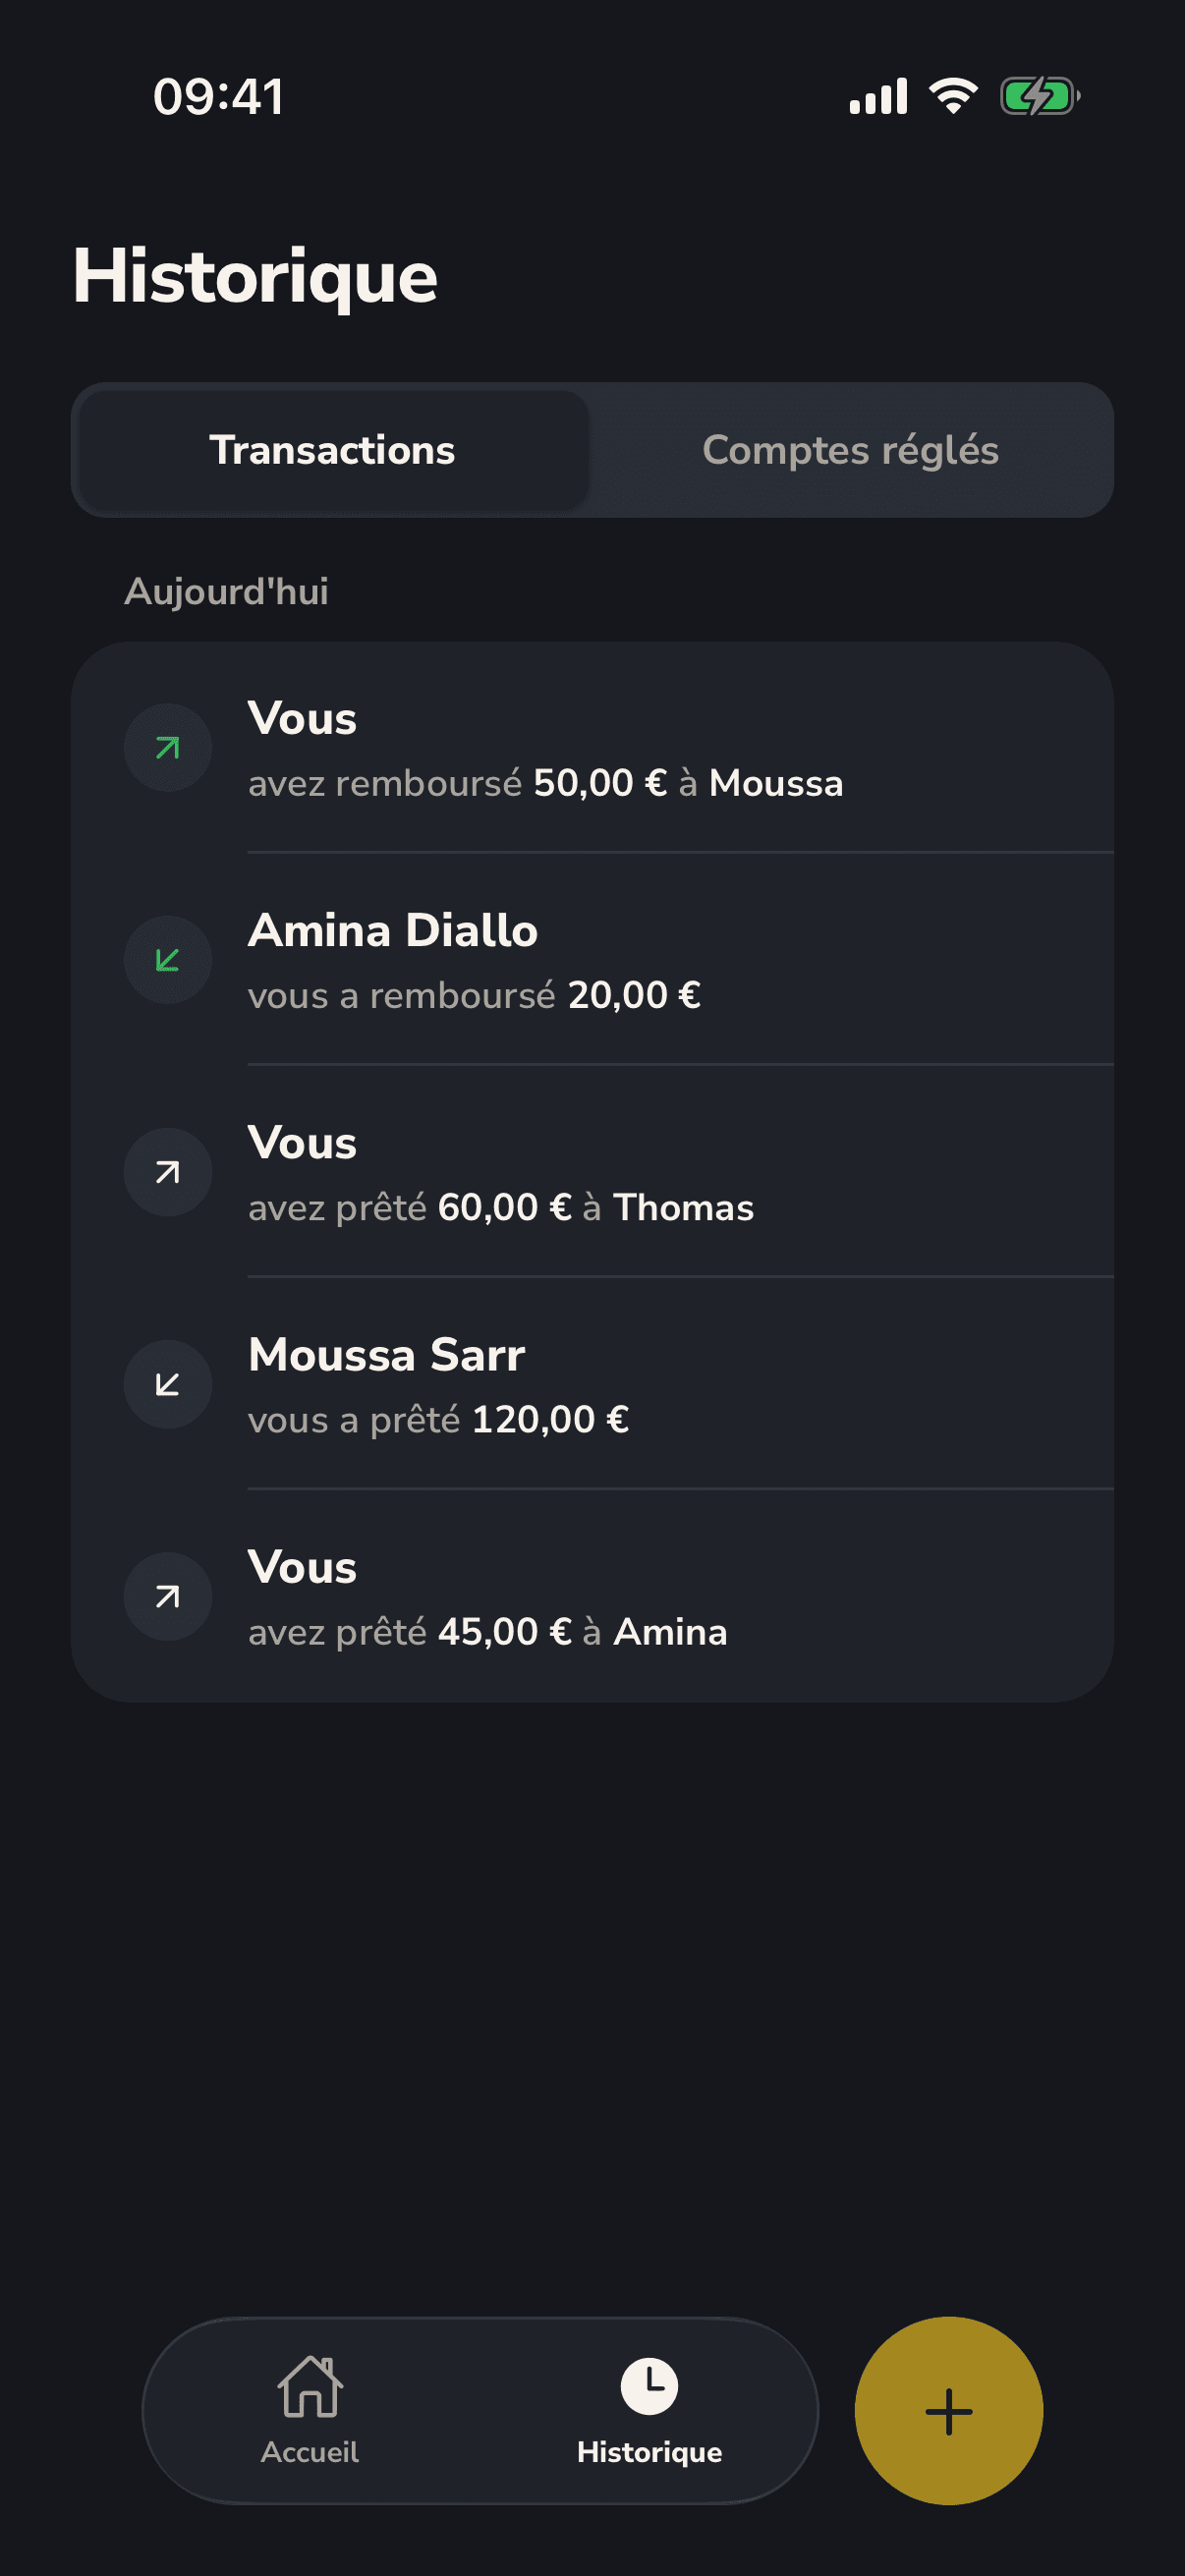The image size is (1185, 2576).
Task: Tap the green incoming arrow beside Amina Diallo
Action: [x=167, y=959]
